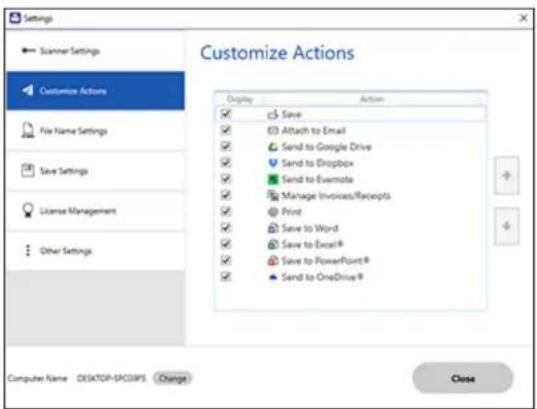Viewport: 537px width, 409px height.
Task: Click the Save to Word icon
Action: [273, 228]
